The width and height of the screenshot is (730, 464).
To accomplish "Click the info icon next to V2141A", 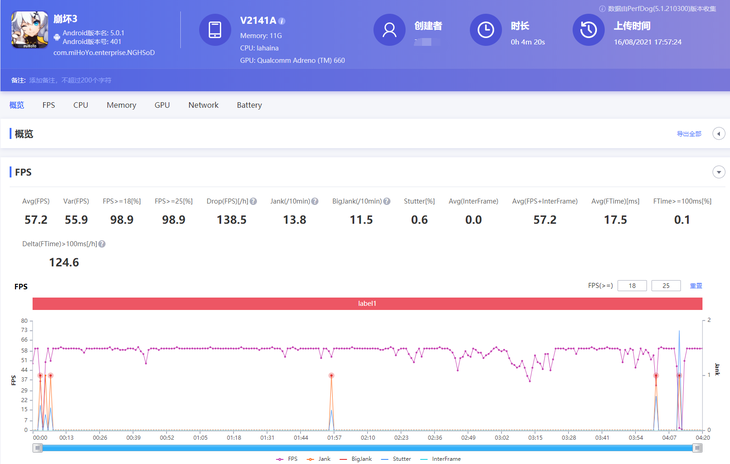I will click(x=282, y=21).
